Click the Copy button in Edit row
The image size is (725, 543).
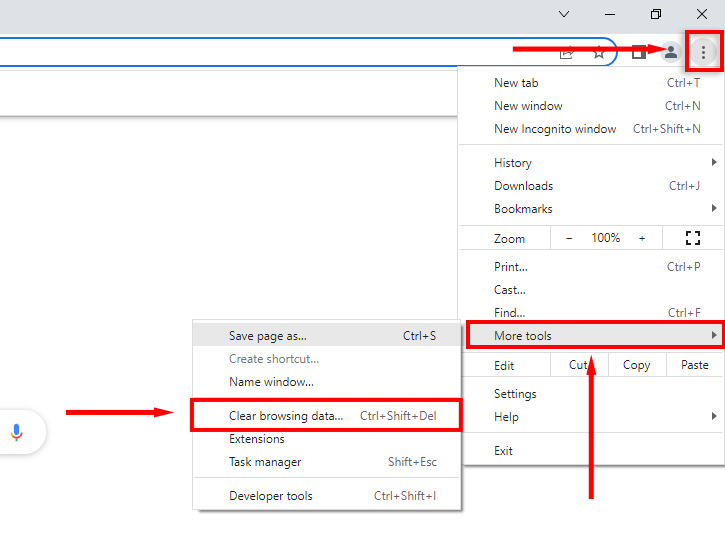(637, 365)
